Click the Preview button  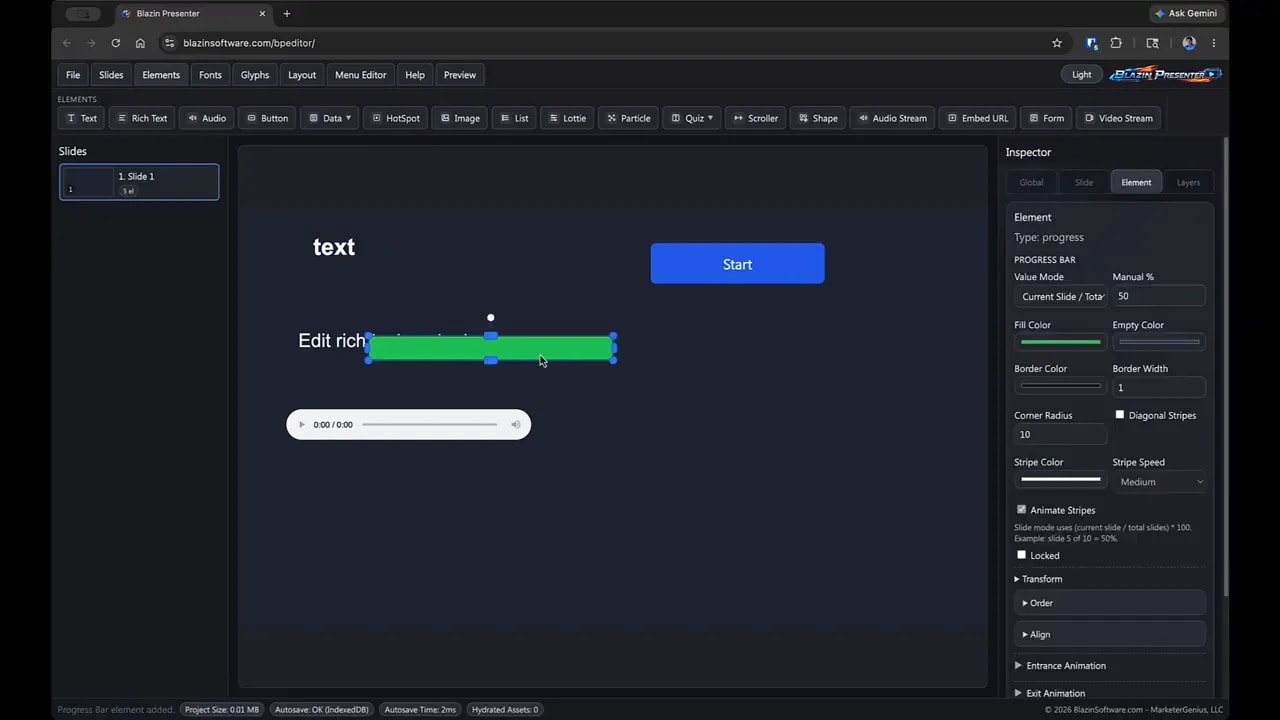(x=460, y=75)
